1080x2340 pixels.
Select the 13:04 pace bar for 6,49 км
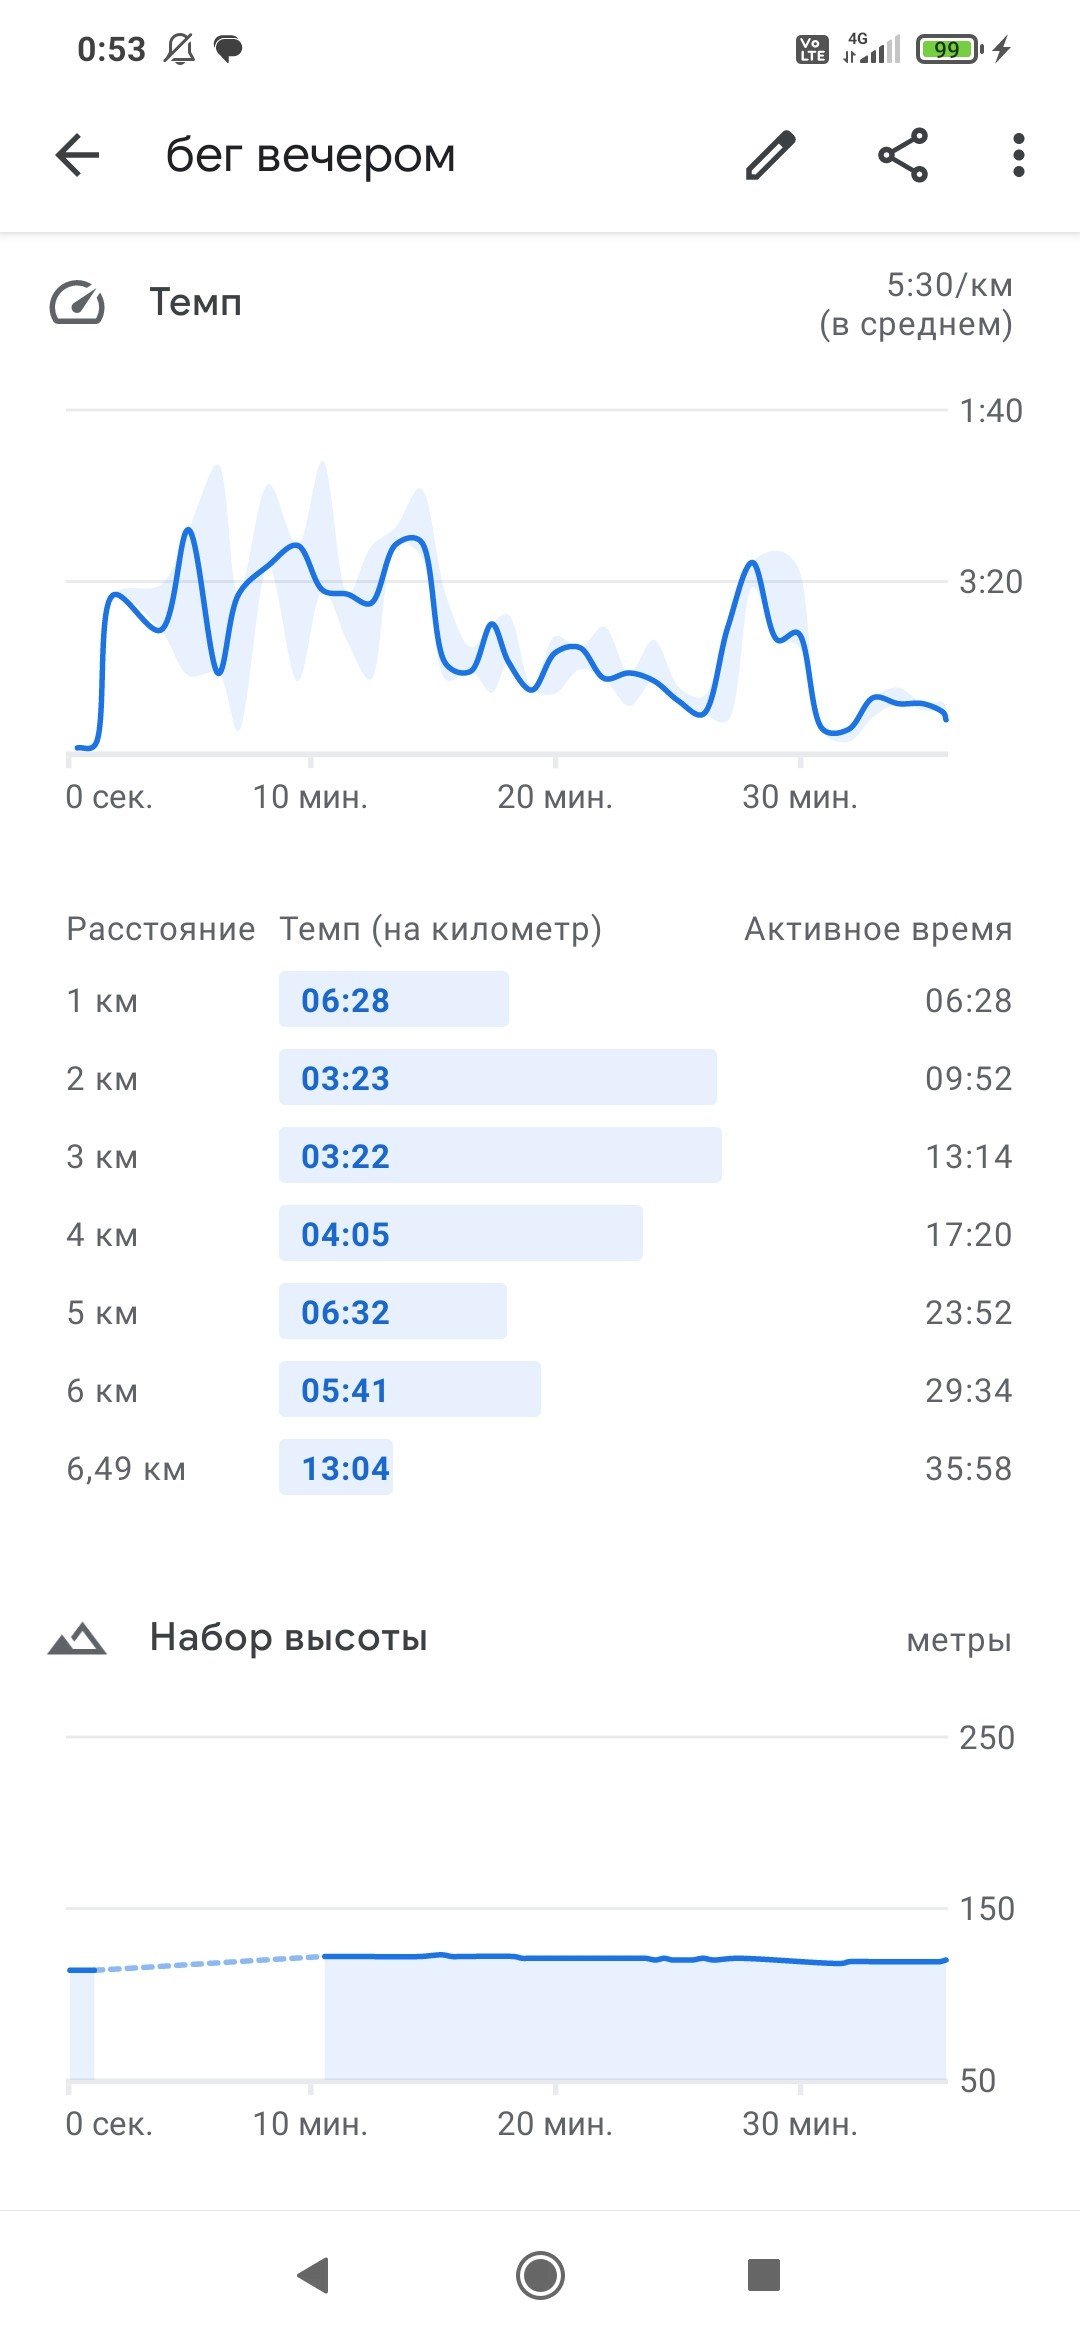pyautogui.click(x=336, y=1467)
